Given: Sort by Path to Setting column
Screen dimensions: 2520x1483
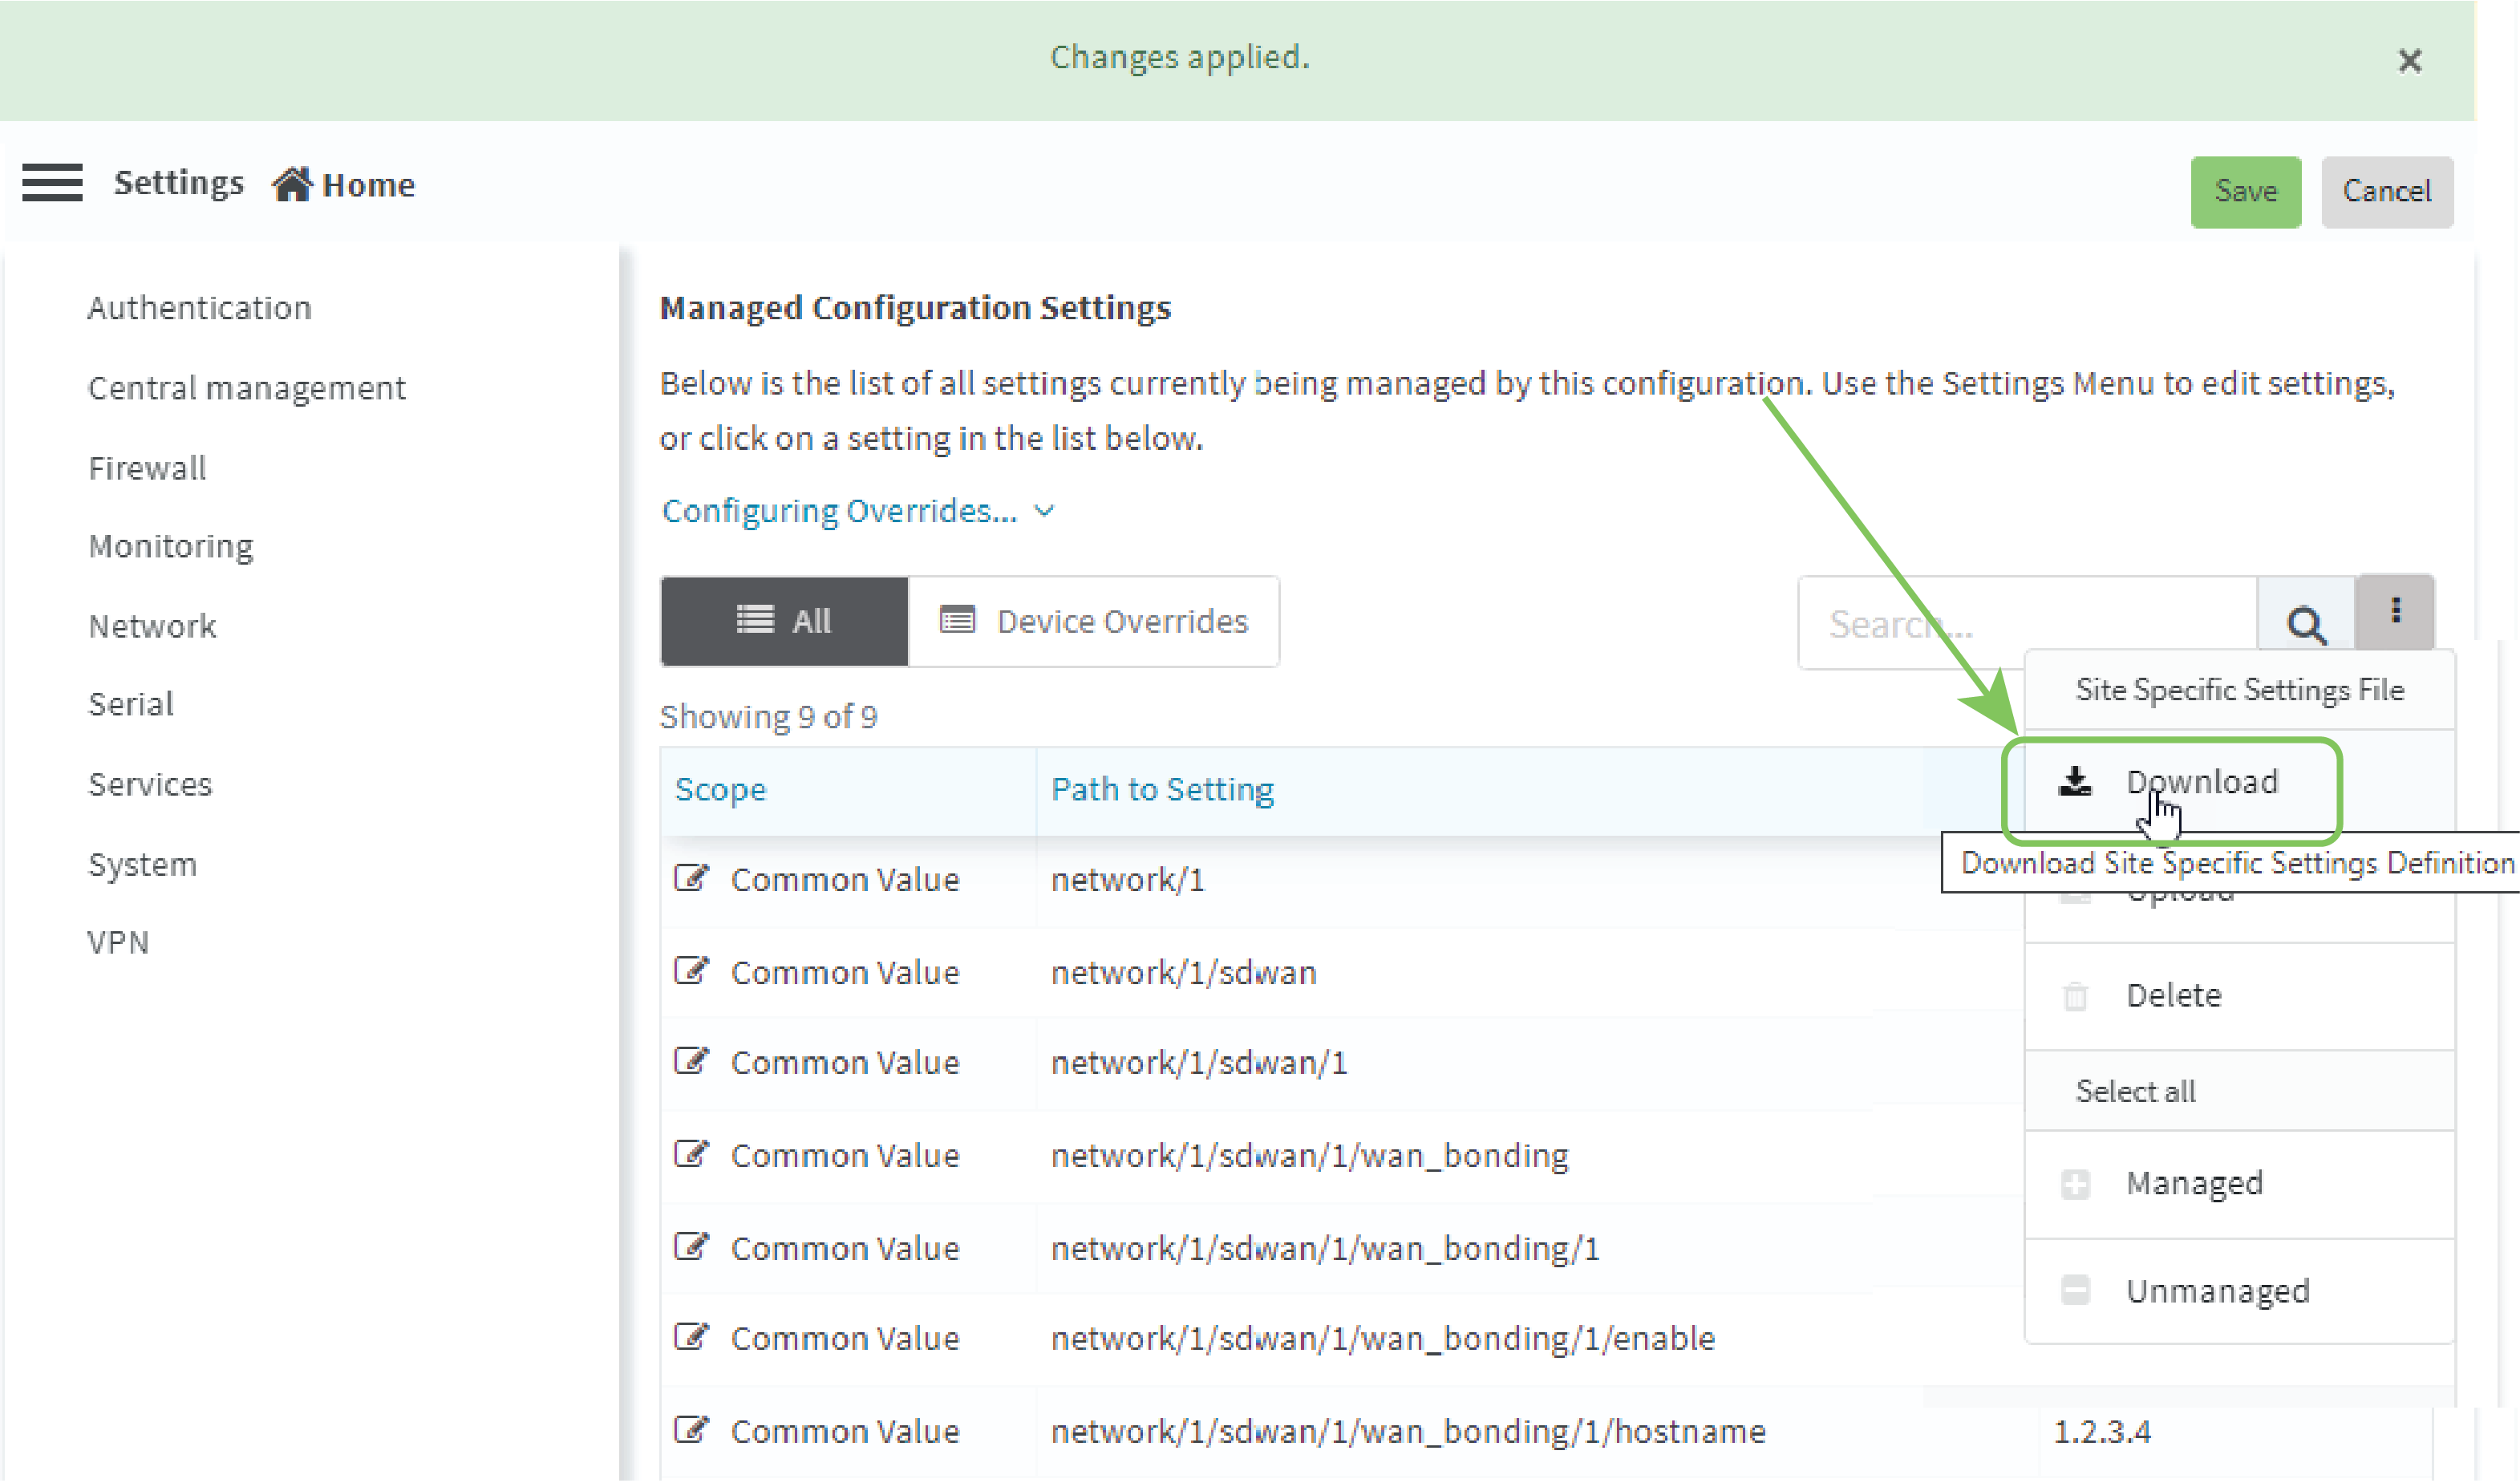Looking at the screenshot, I should [x=1162, y=789].
